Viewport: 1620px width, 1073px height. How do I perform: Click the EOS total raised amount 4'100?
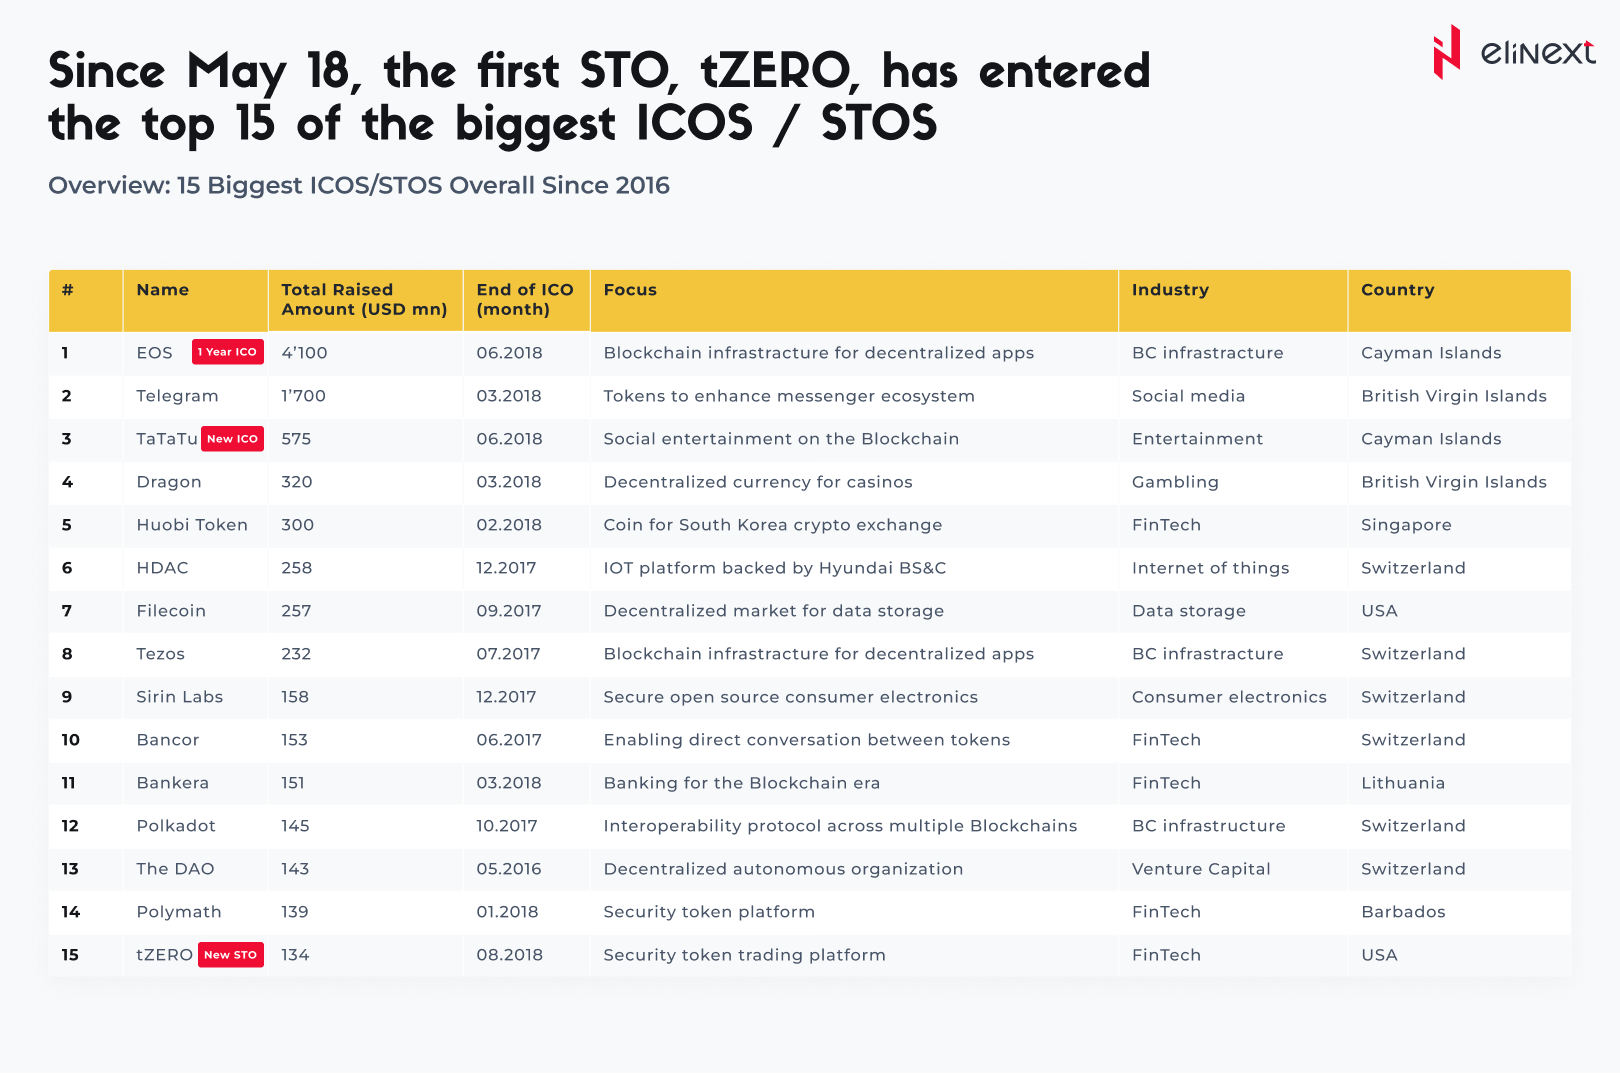(304, 353)
